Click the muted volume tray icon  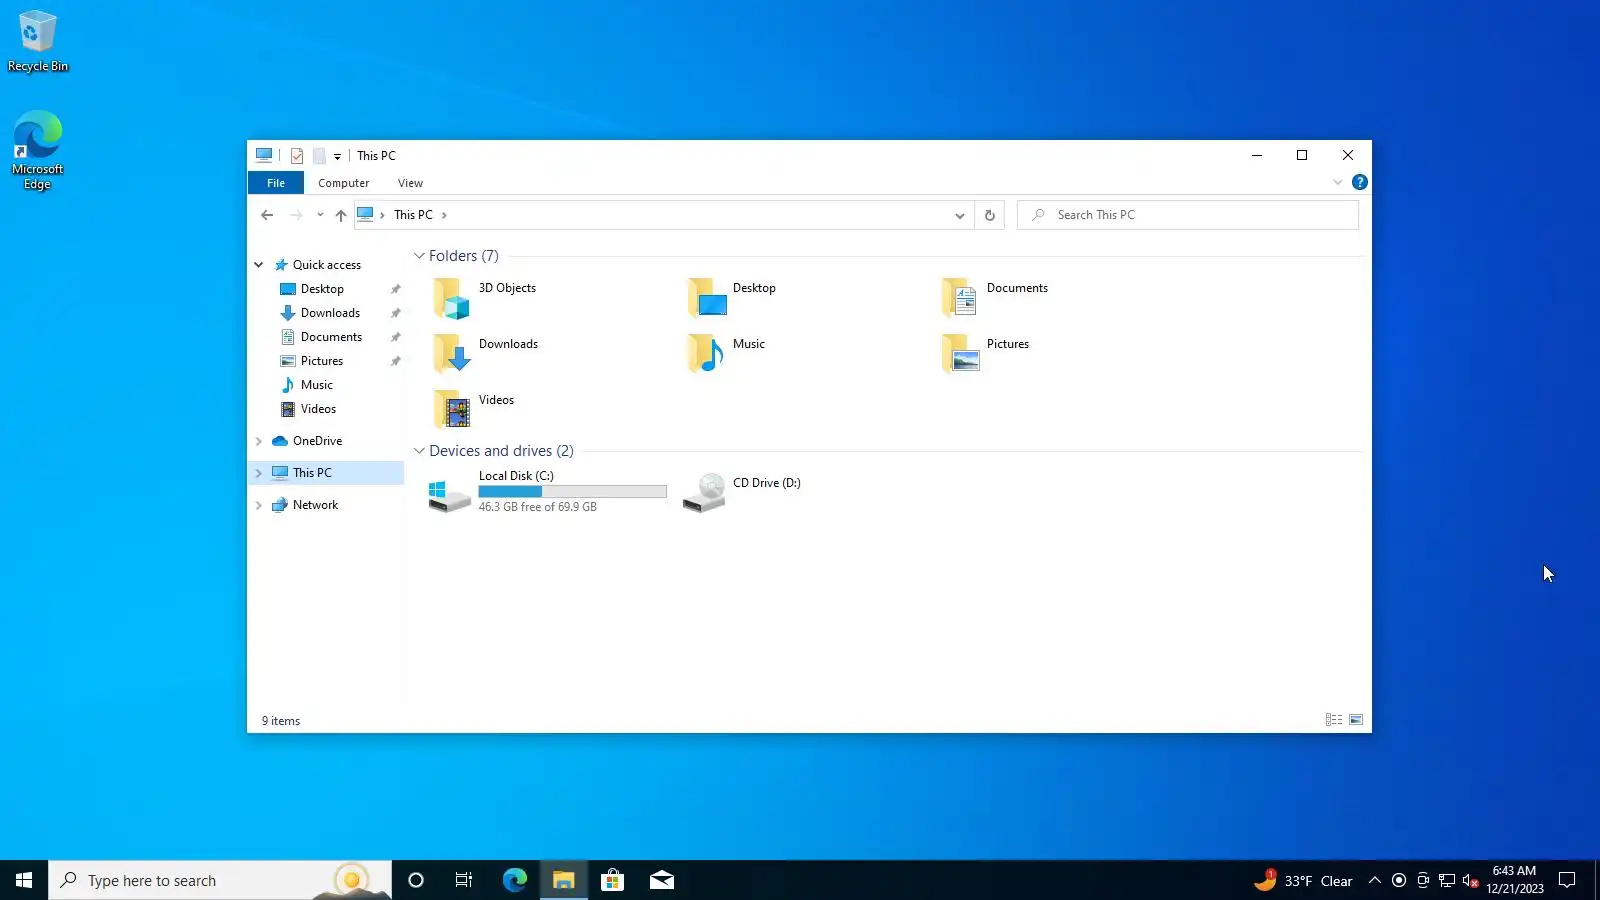[x=1470, y=881]
